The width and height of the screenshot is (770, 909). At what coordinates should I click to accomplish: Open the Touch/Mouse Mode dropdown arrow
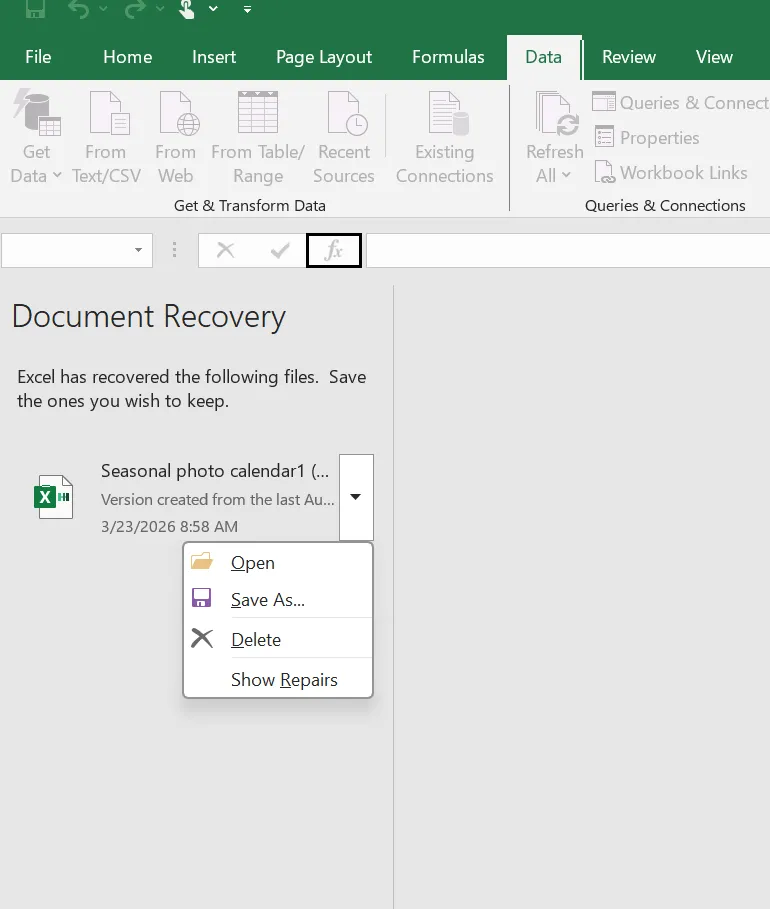click(x=213, y=9)
